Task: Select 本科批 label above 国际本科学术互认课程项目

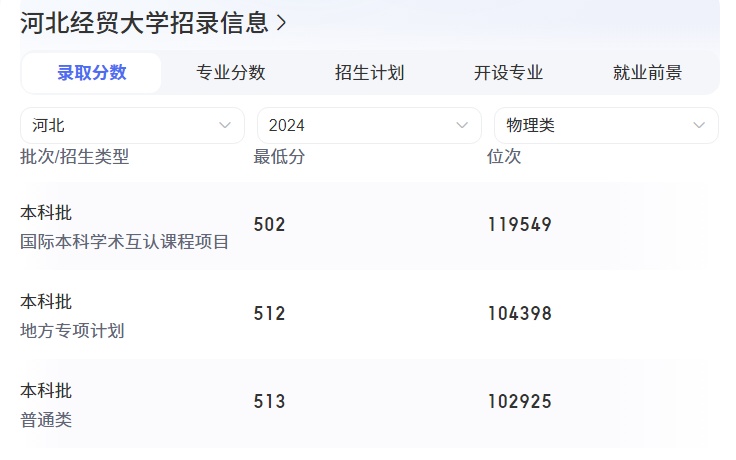Action: click(x=46, y=213)
